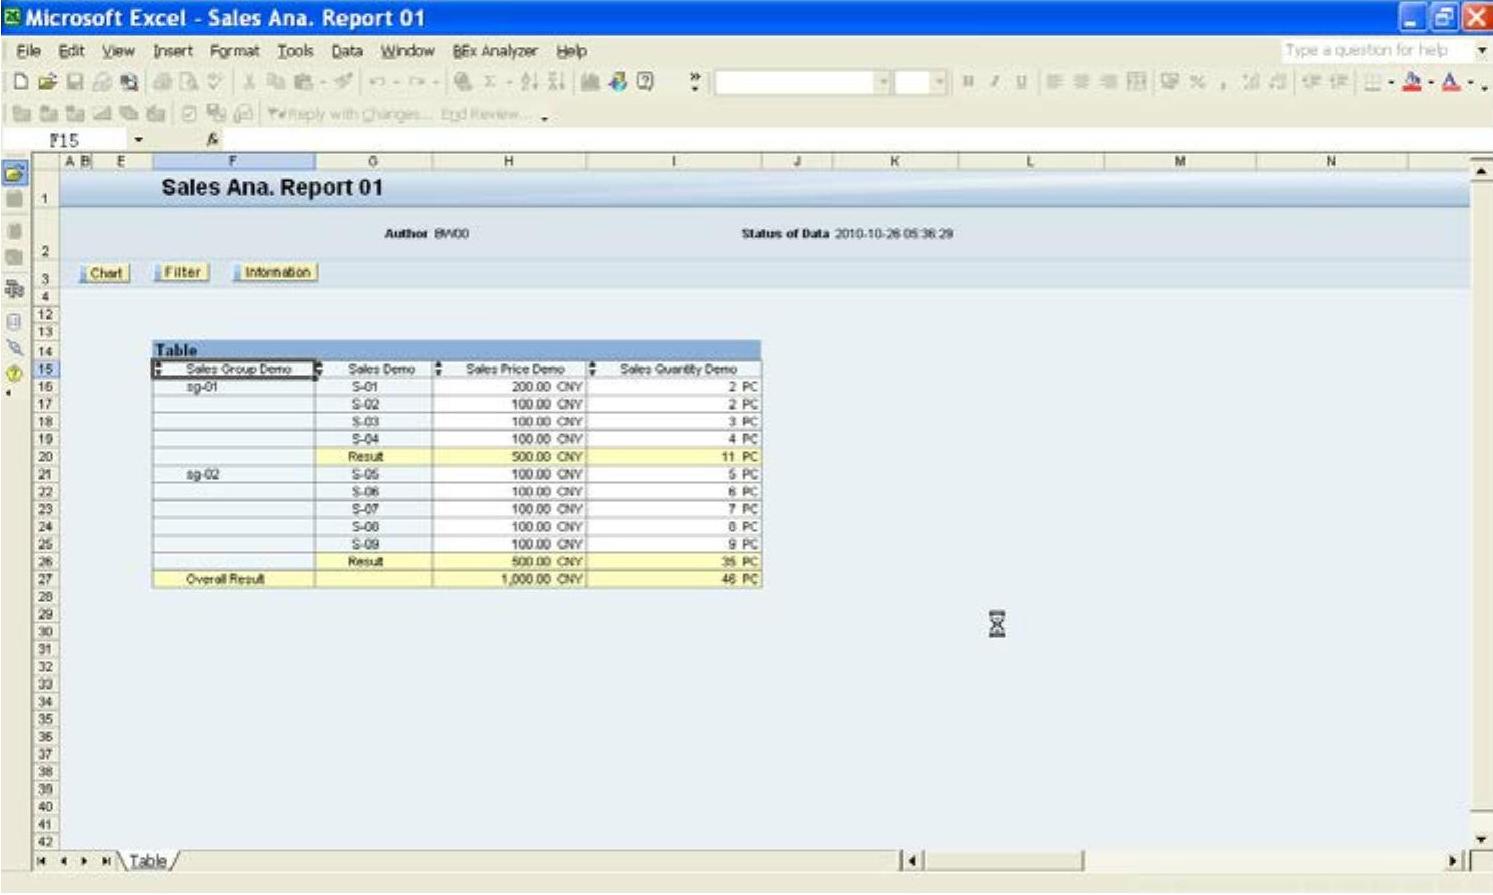Click the AutoSum sigma icon
1493x895 pixels.
pos(490,82)
